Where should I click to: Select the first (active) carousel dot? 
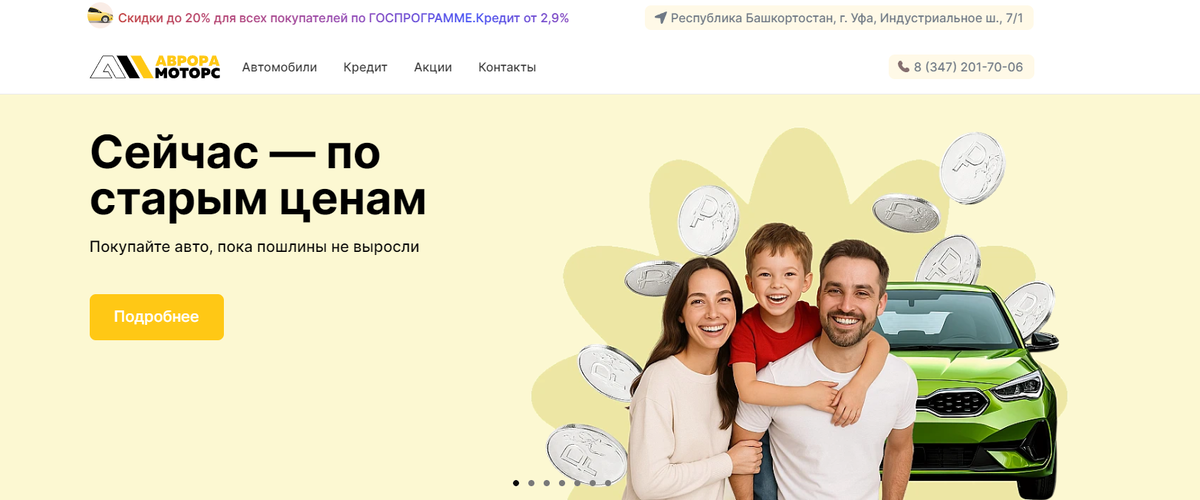tap(516, 483)
